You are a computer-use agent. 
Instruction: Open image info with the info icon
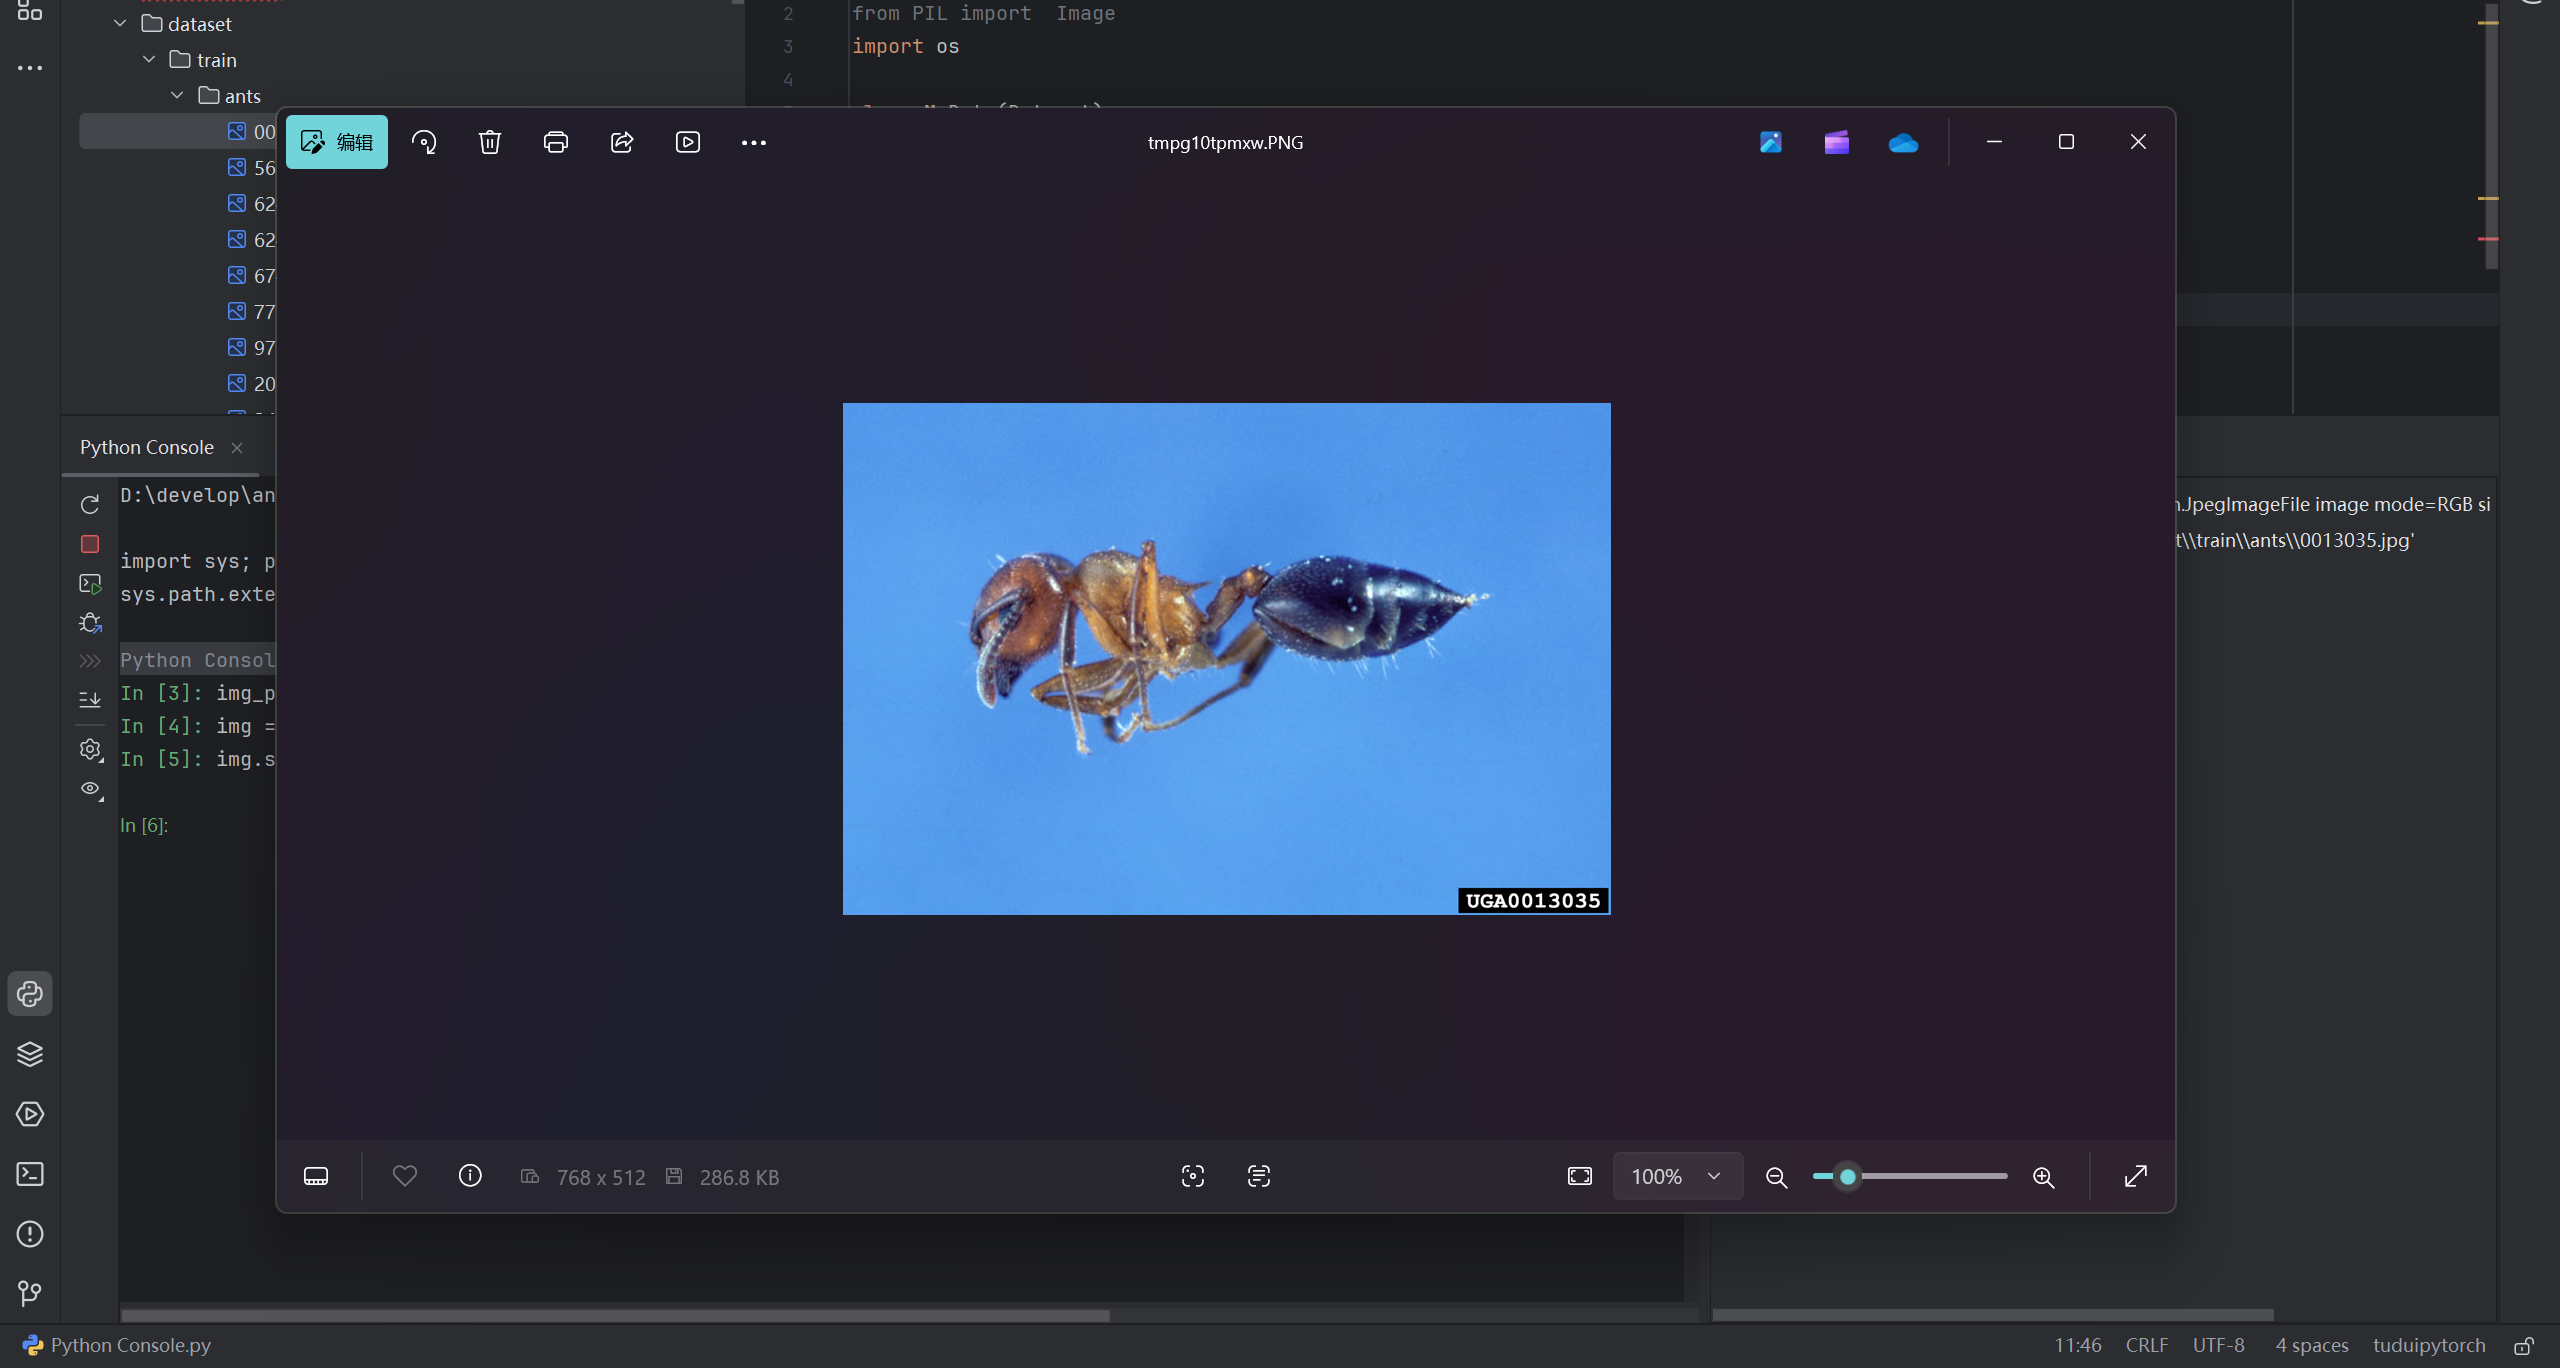[x=470, y=1176]
